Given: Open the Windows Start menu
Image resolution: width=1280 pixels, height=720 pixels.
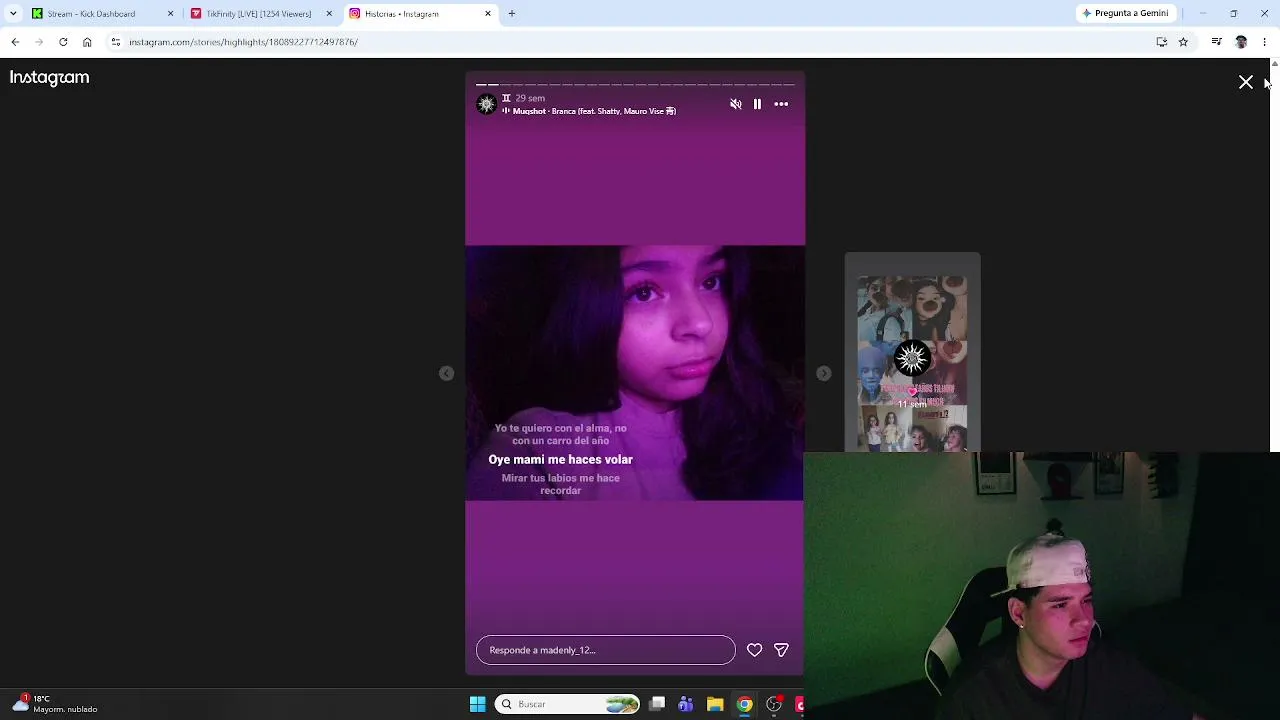Looking at the screenshot, I should pyautogui.click(x=478, y=704).
